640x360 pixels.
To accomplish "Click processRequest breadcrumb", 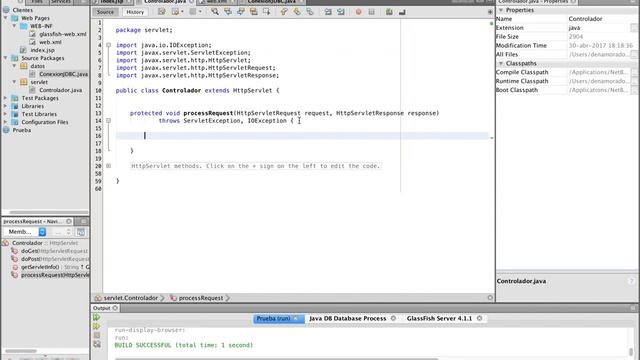I will (x=201, y=298).
